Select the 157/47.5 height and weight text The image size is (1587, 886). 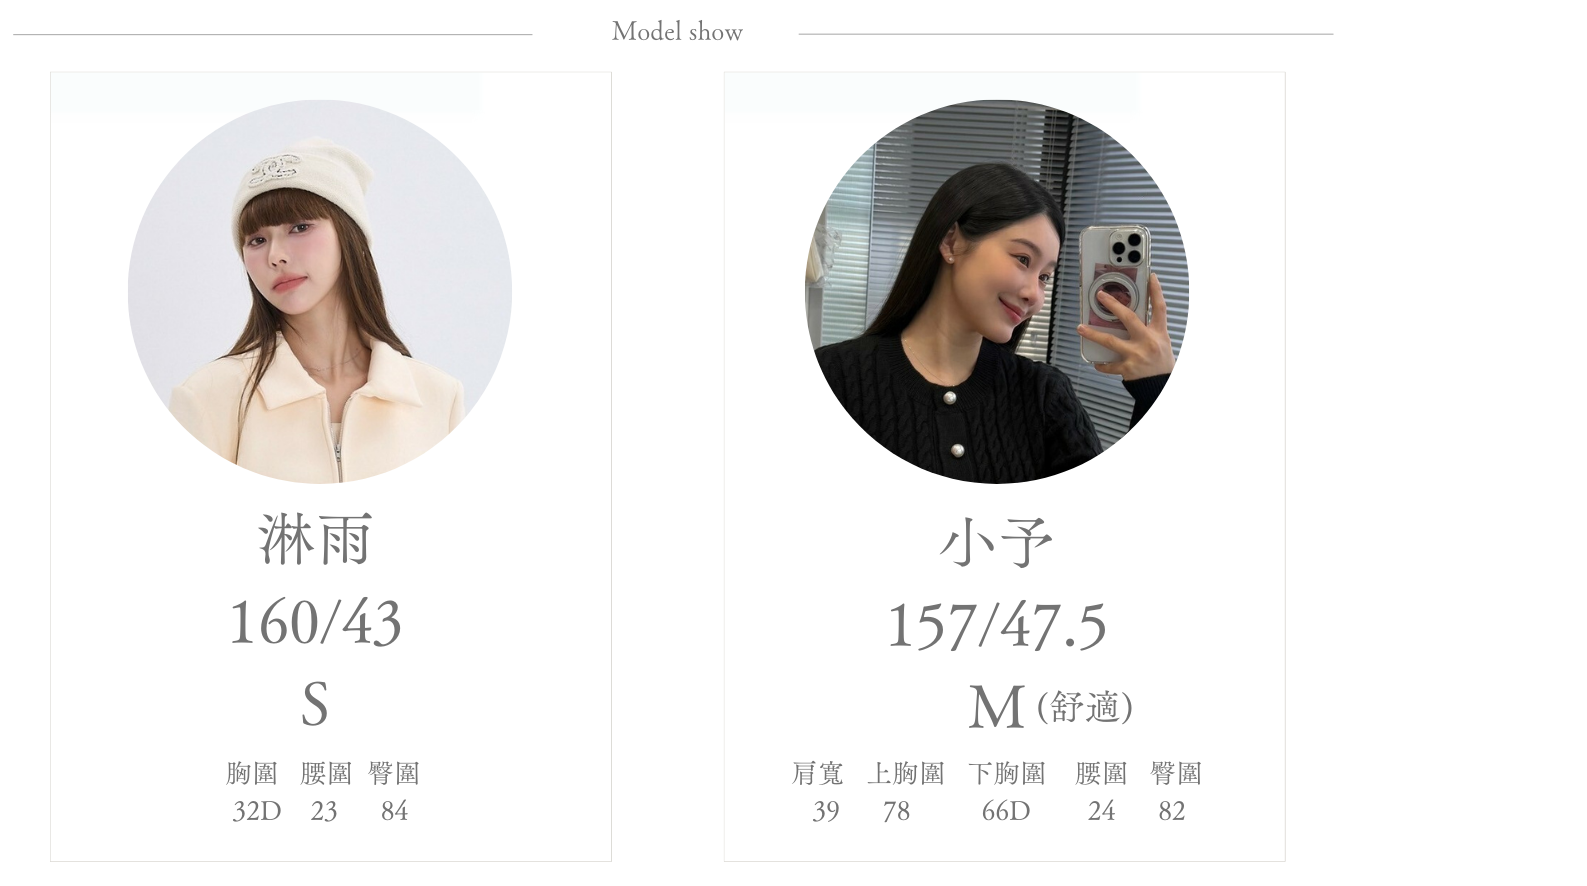pos(997,626)
